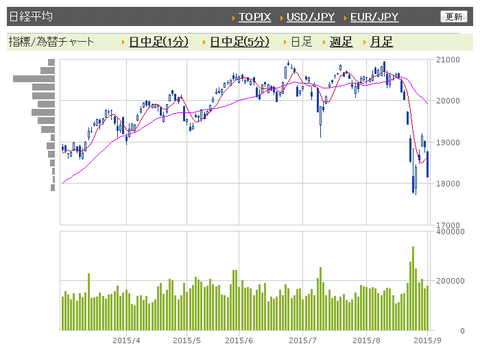480x361 pixels.
Task: Click the orange arrow beside 週足
Action: [324, 42]
